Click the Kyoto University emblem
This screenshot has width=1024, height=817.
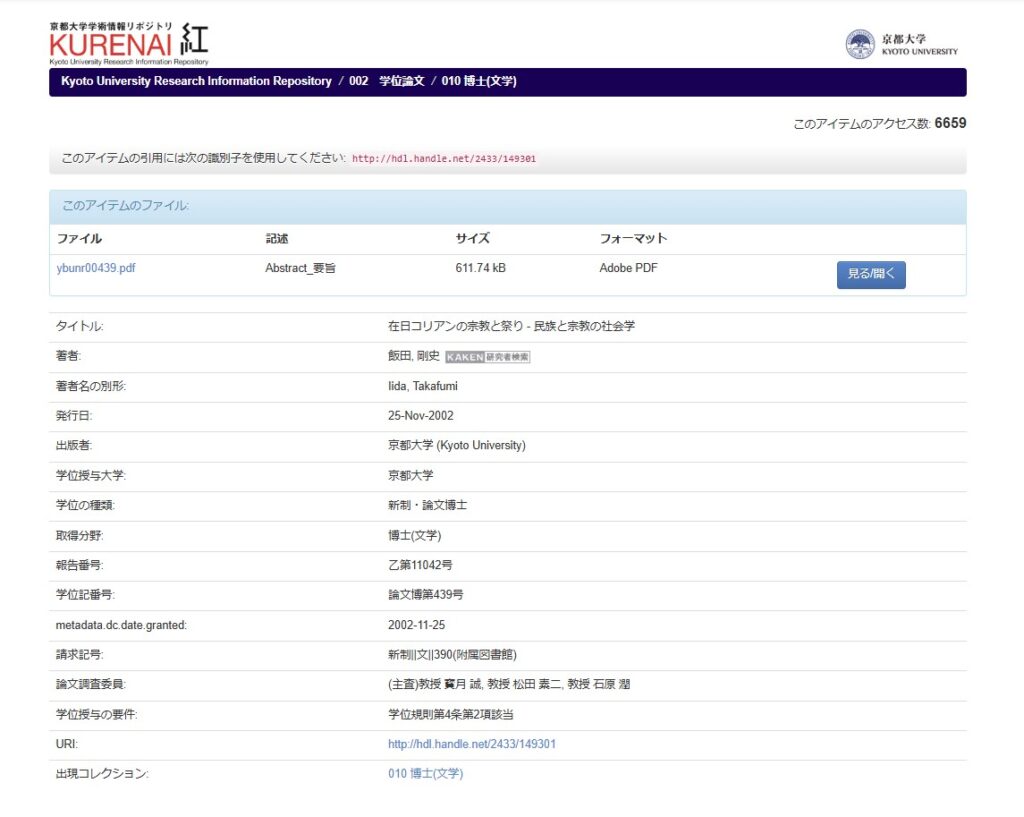click(x=859, y=44)
